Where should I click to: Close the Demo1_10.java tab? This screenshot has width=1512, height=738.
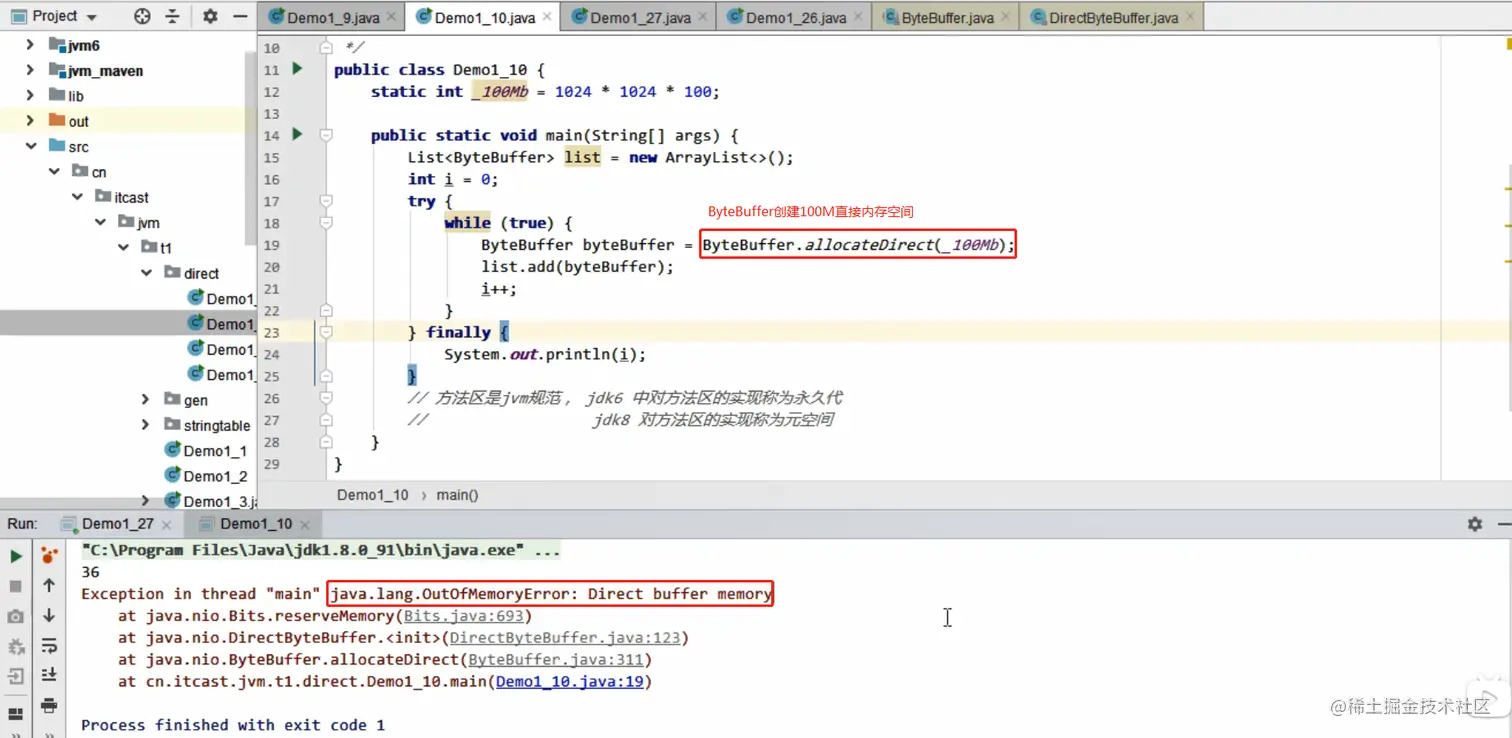pos(545,18)
